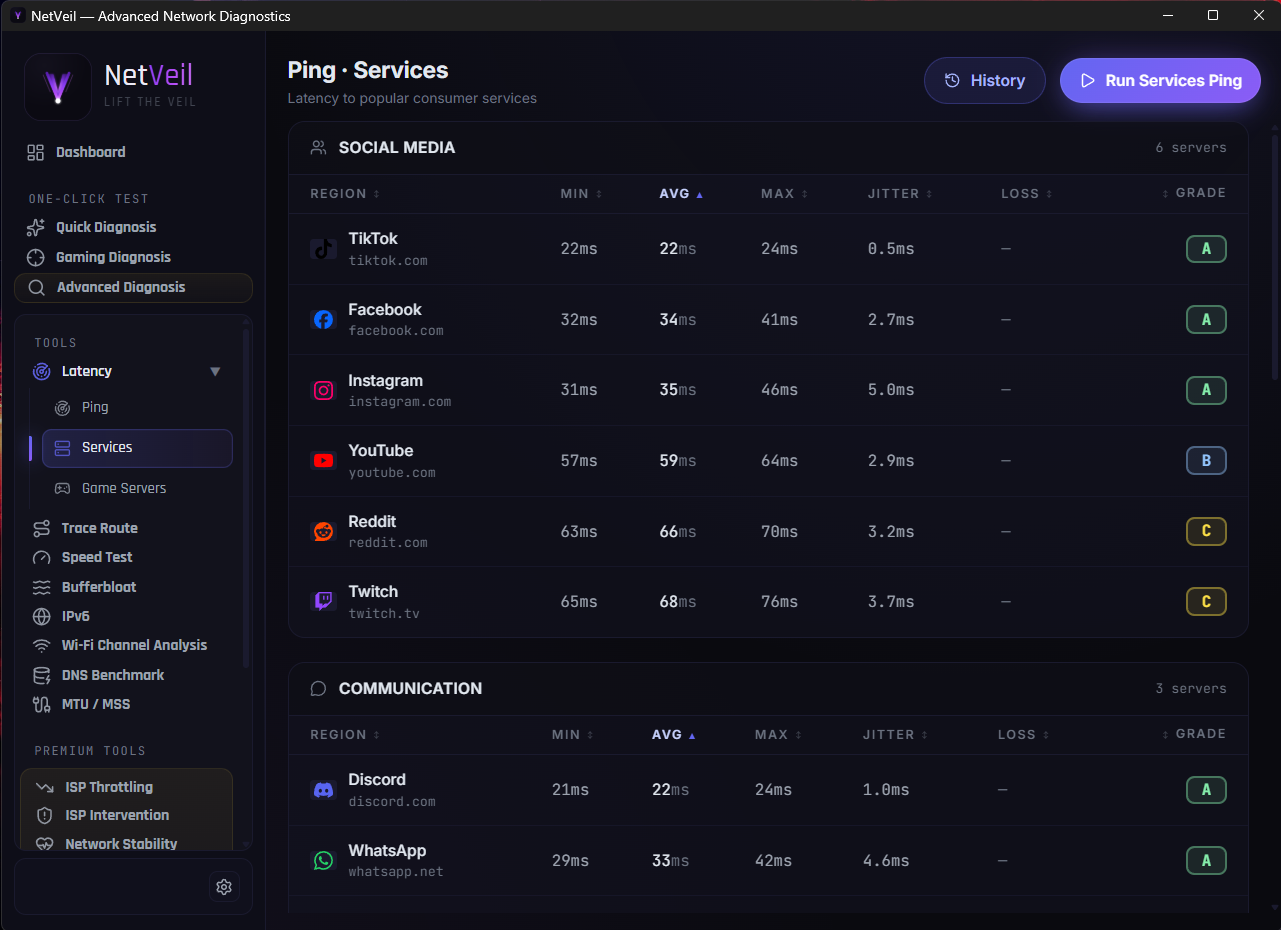
Task: Click the Quick Diagnosis sparkle icon
Action: (x=36, y=227)
